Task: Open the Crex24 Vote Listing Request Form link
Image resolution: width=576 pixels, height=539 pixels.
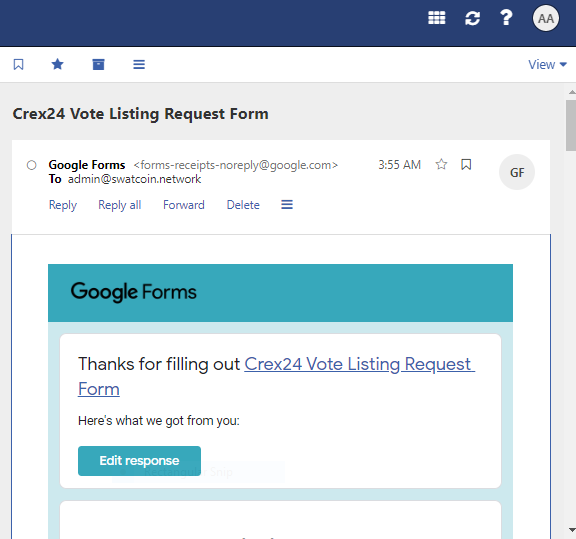Action: (276, 376)
